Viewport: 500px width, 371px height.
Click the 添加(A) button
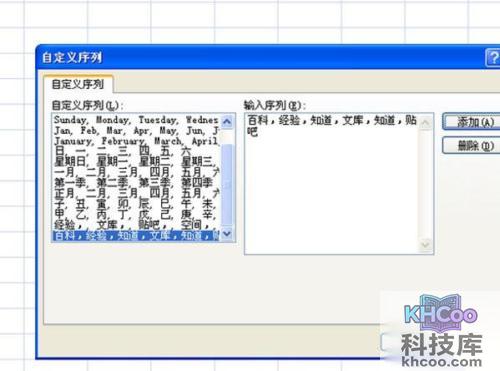471,122
